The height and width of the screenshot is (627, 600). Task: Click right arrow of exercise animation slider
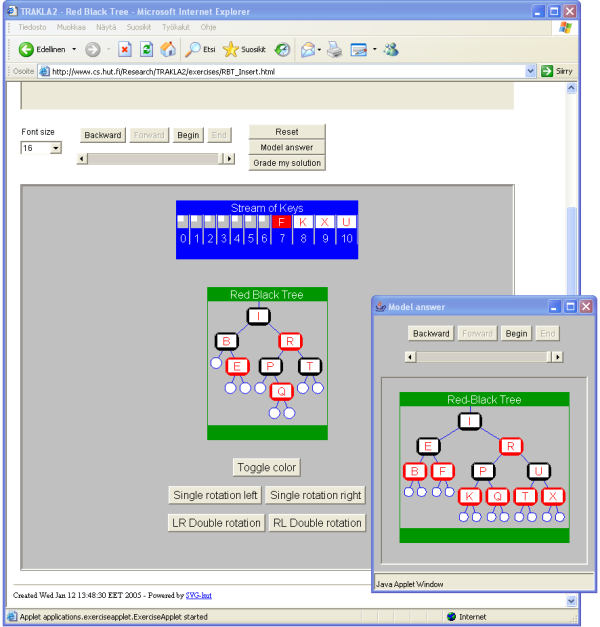coord(229,159)
